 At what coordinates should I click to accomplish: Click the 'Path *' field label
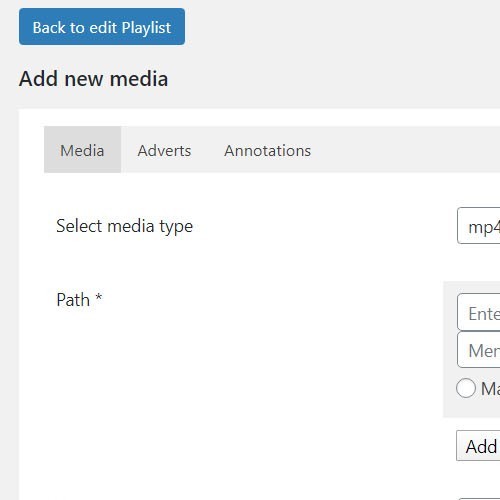(x=79, y=300)
